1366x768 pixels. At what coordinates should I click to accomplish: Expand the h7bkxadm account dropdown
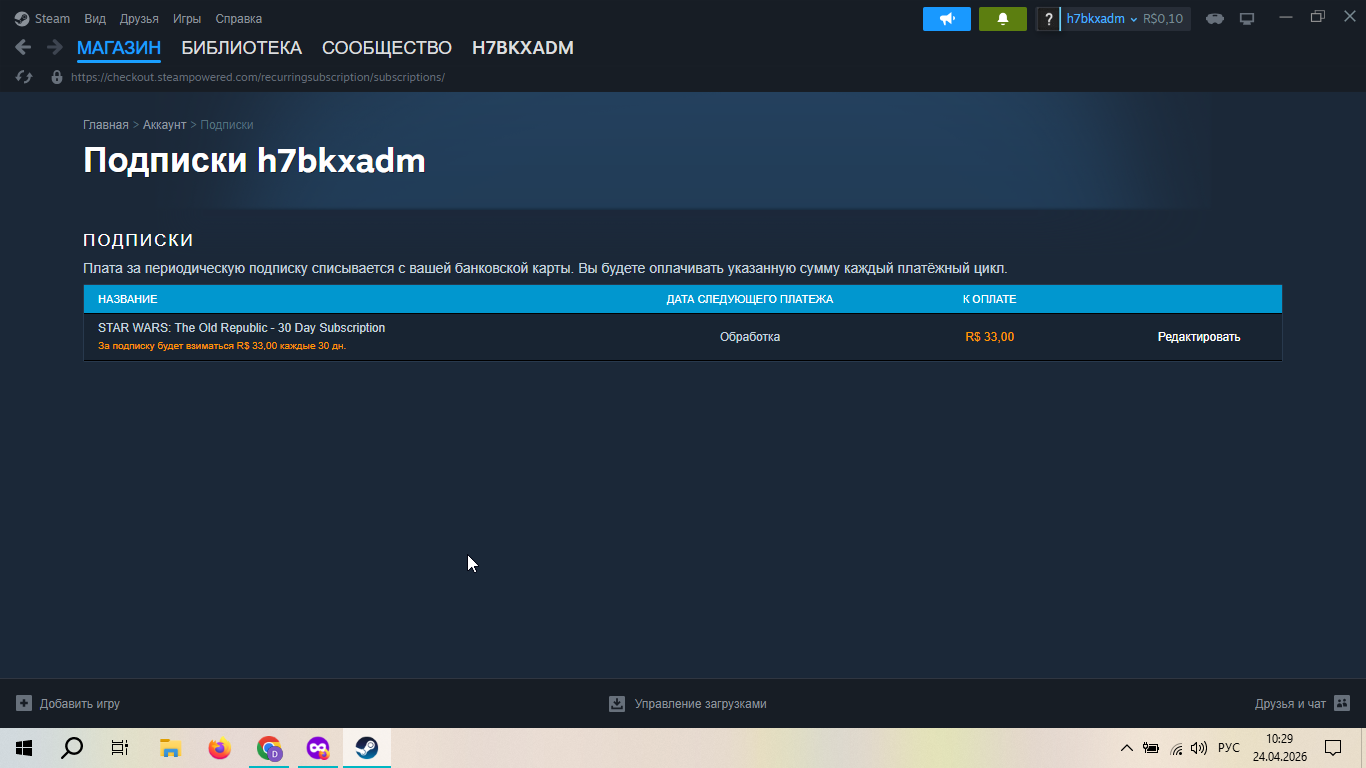(x=1102, y=19)
